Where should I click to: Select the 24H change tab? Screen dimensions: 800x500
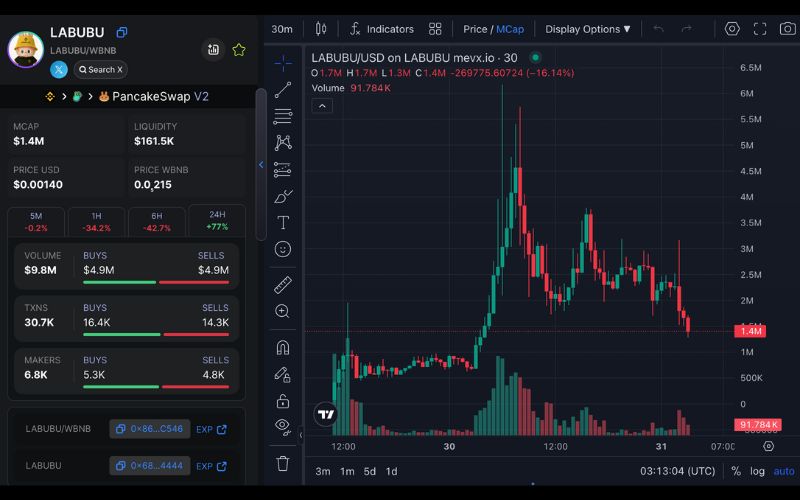tap(217, 220)
